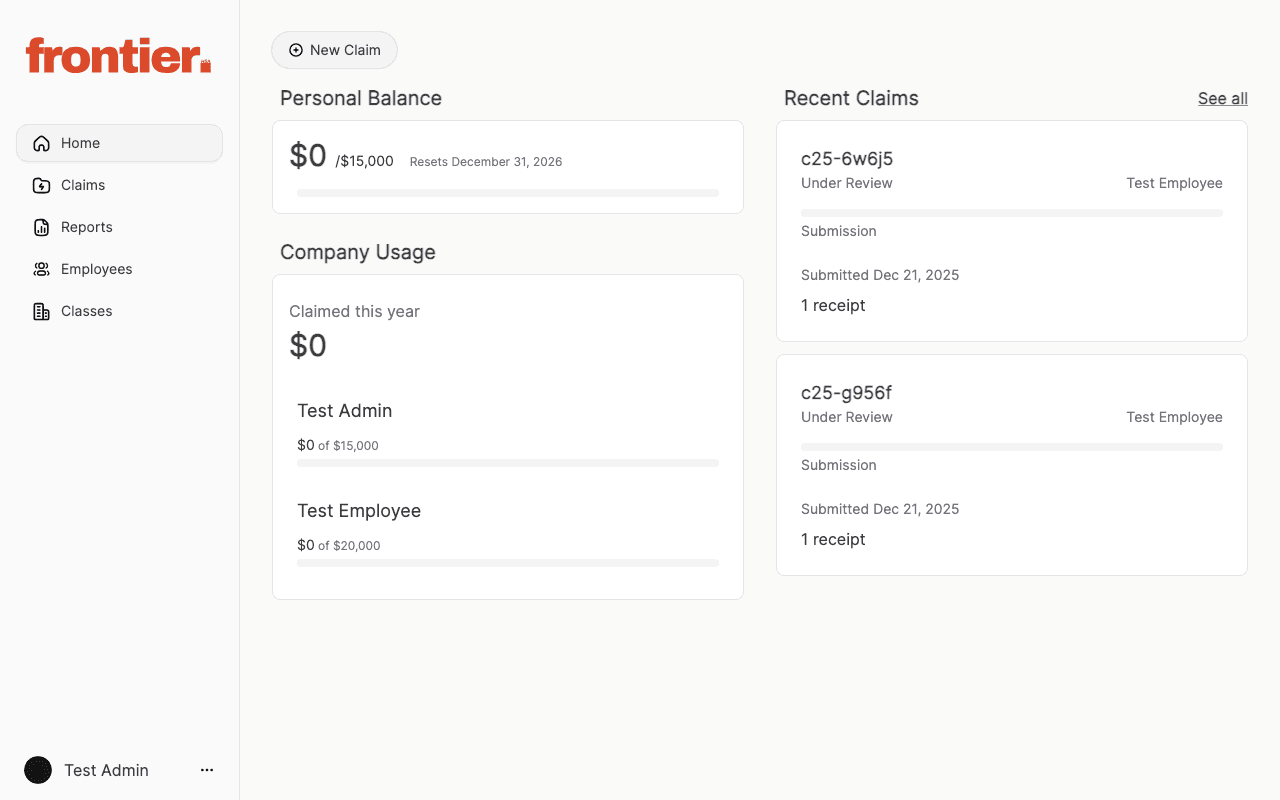Select the Reports icon in the sidebar
Screen dimensions: 1280x800
tap(40, 227)
